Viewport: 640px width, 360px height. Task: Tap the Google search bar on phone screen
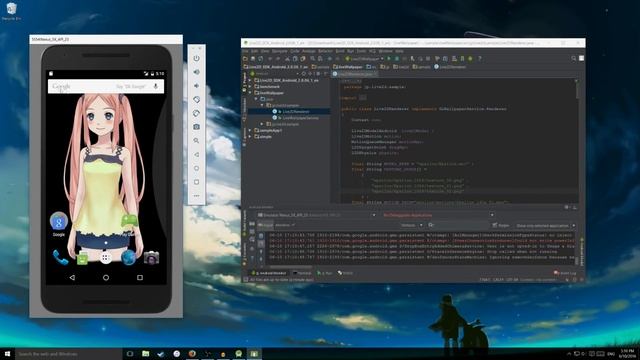coord(106,87)
